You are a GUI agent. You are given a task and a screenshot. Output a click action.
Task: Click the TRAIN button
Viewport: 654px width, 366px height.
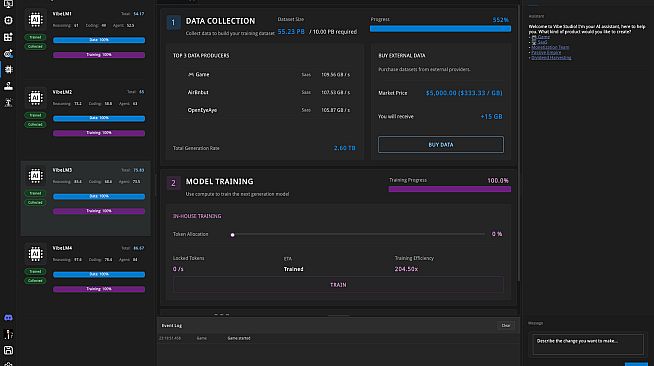[338, 285]
